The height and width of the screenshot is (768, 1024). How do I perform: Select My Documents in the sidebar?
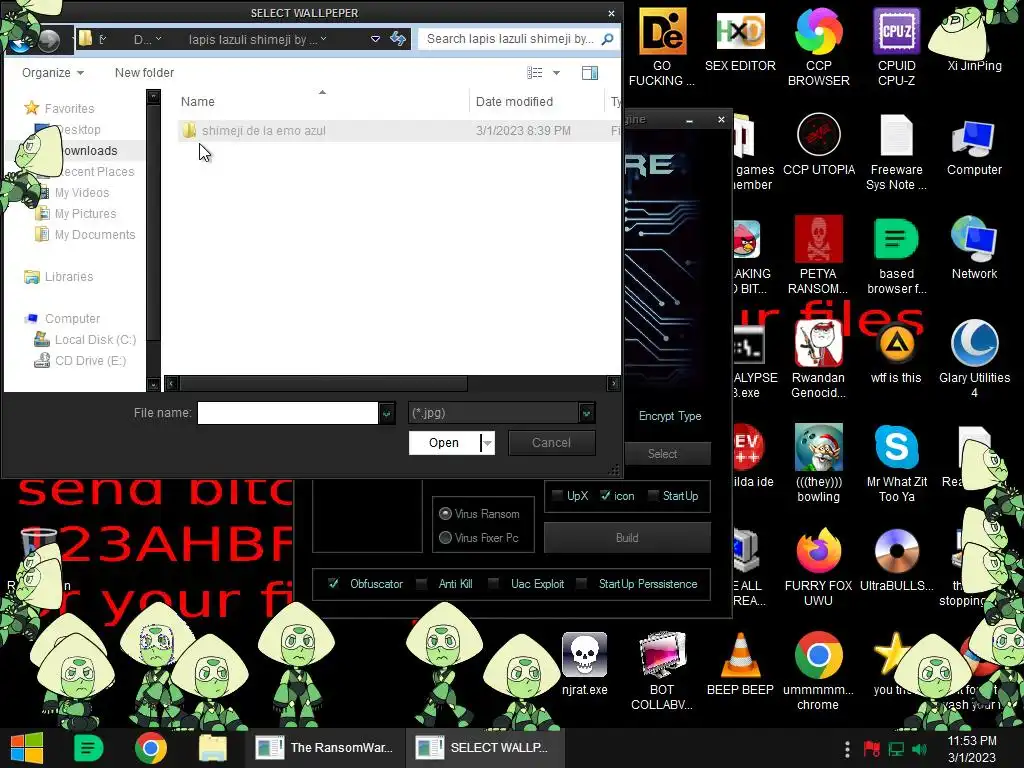85,234
